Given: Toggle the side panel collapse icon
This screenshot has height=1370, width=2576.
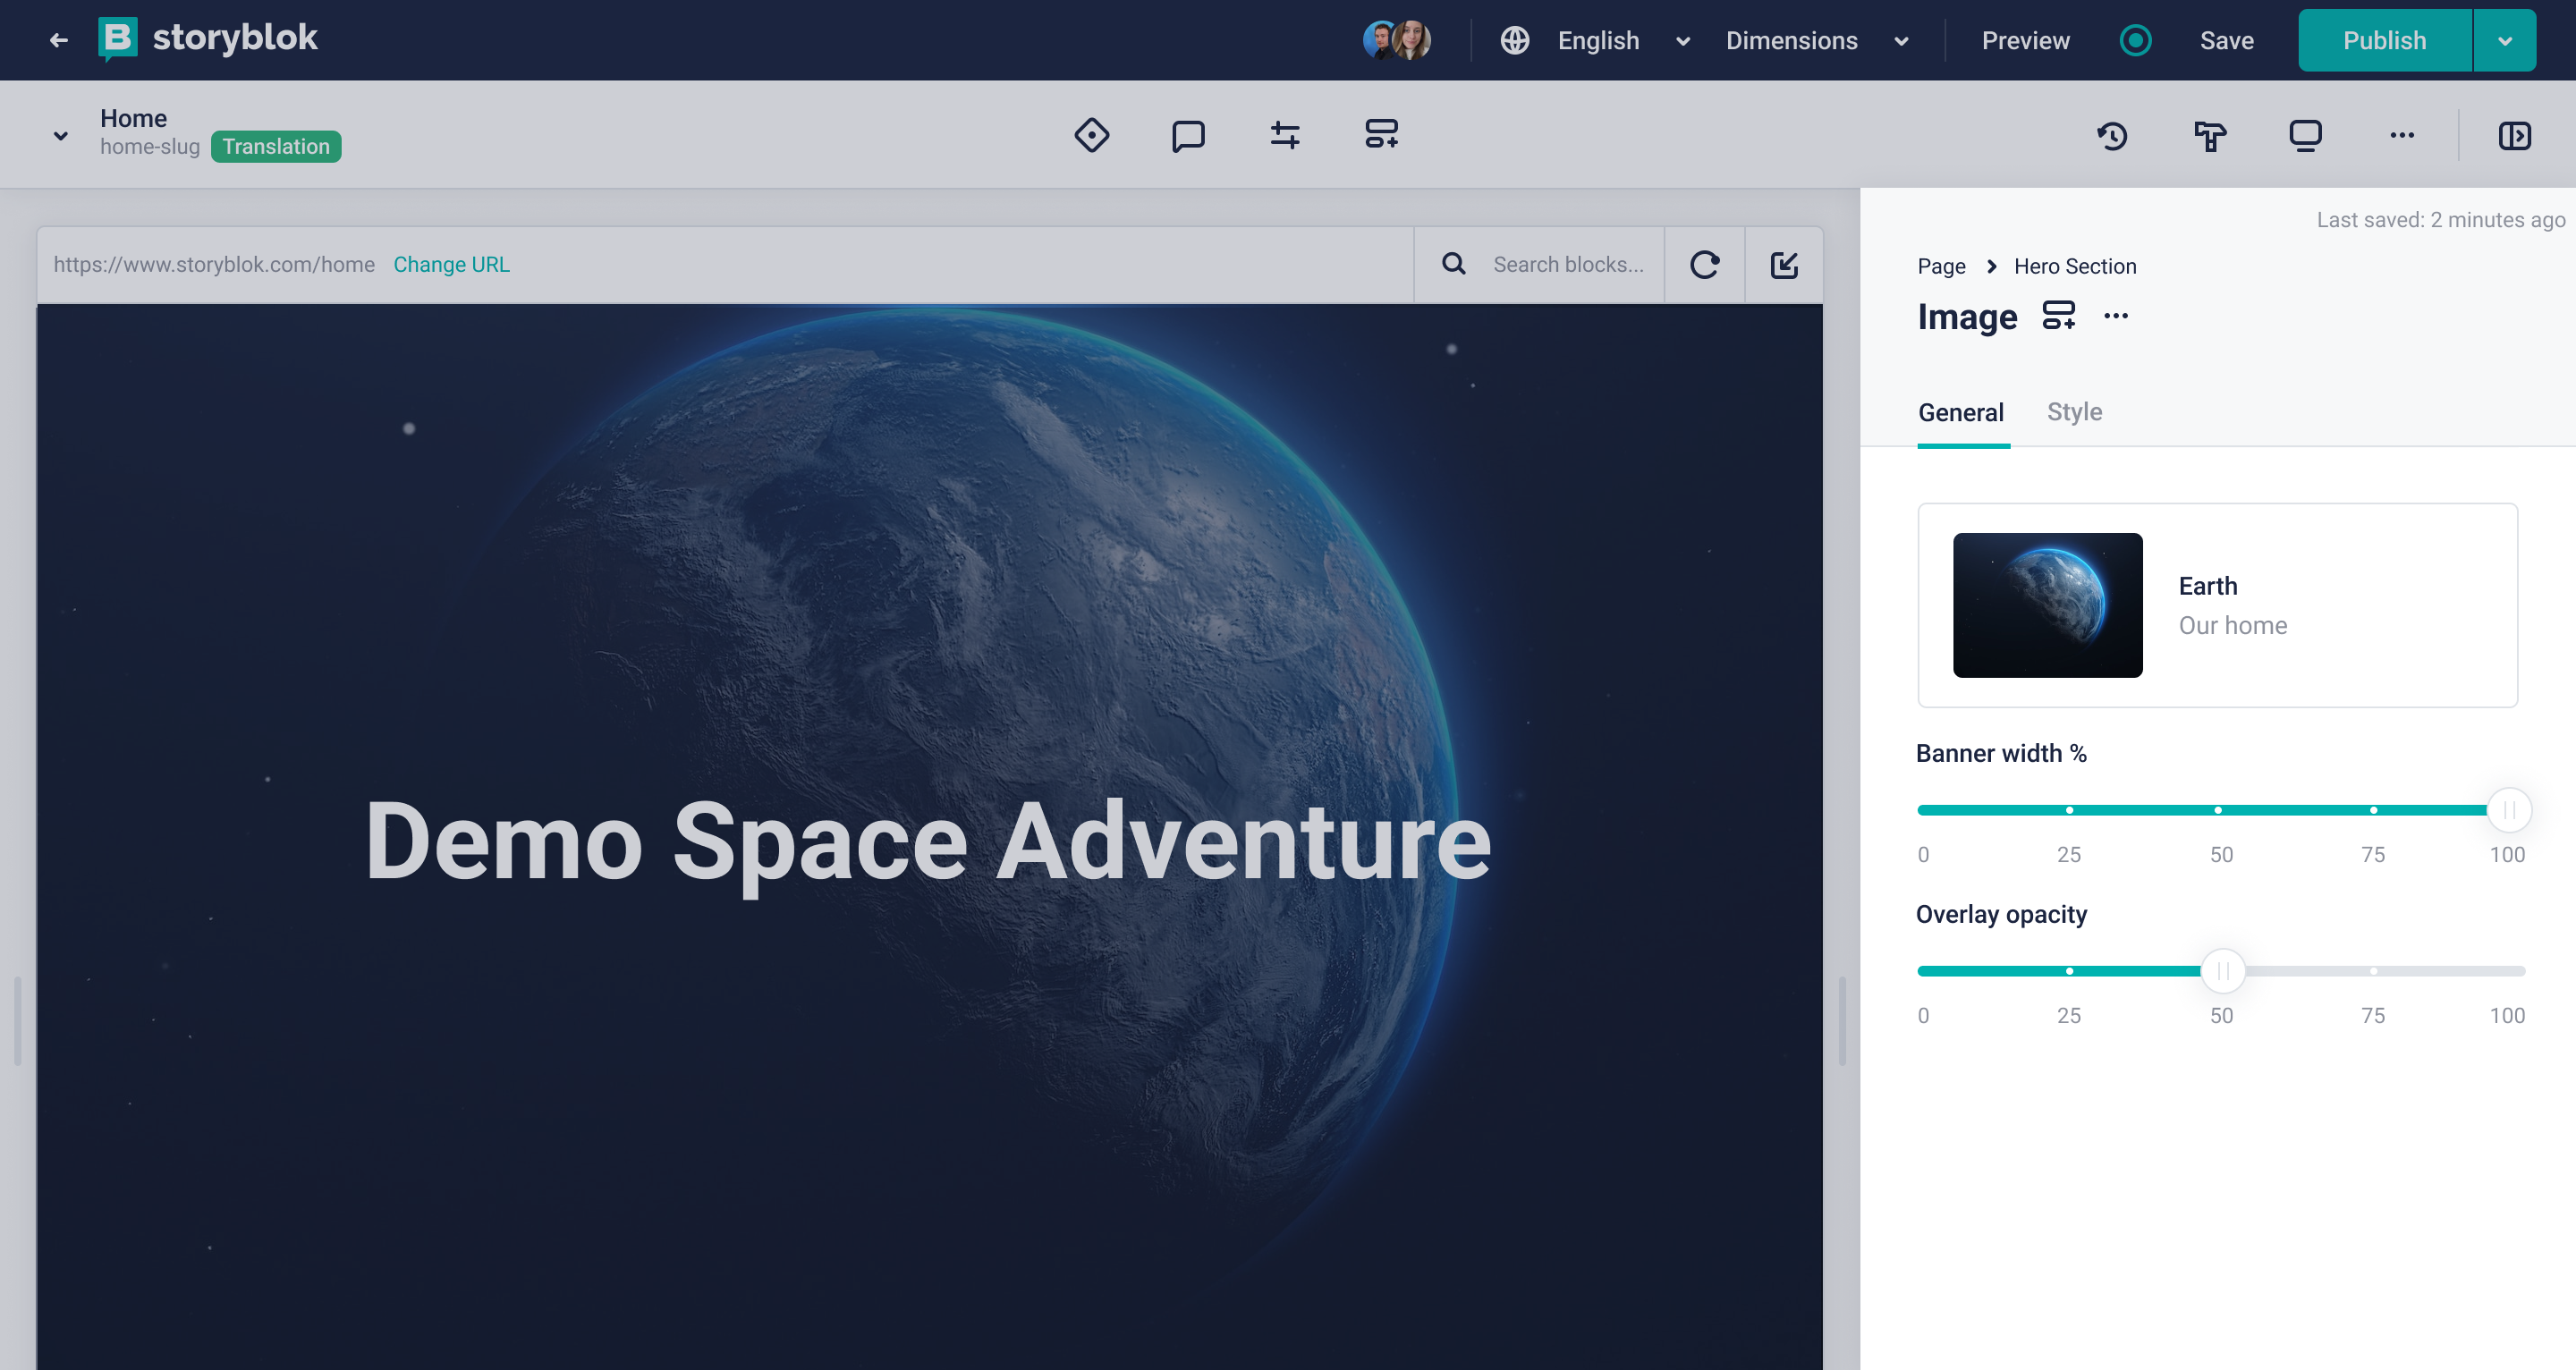Looking at the screenshot, I should tap(2514, 135).
